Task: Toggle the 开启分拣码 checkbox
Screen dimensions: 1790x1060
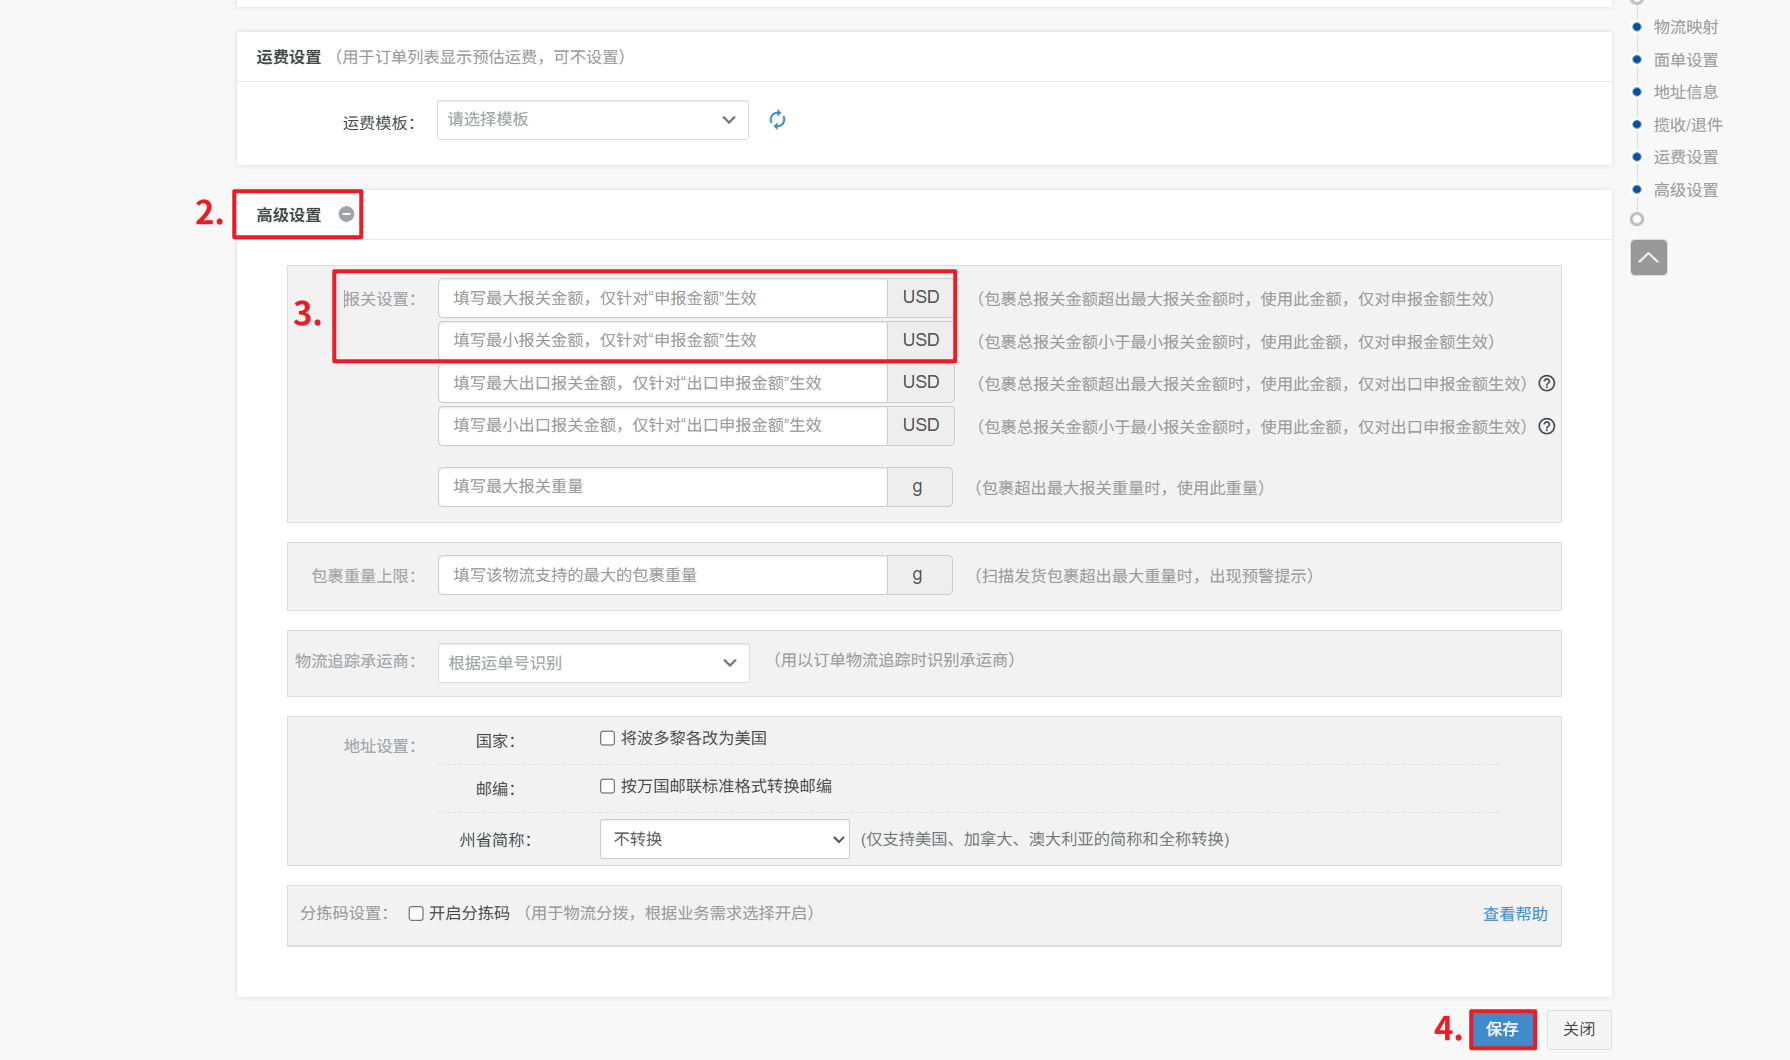Action: pos(416,913)
